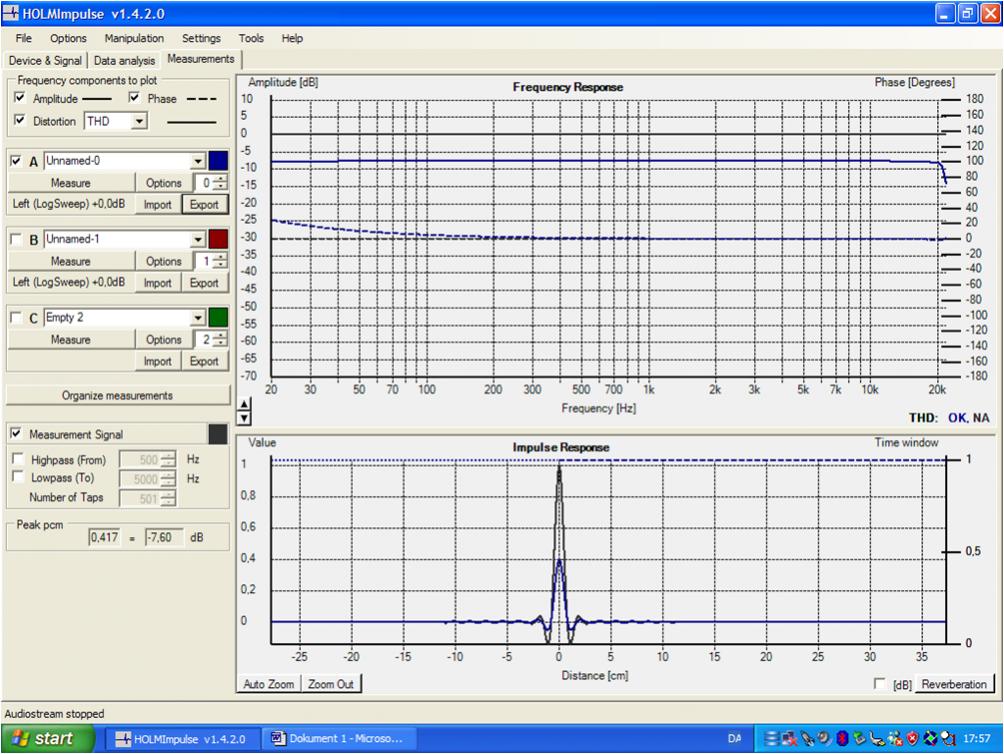This screenshot has height=754, width=1004.
Task: Toggle the impulse response [dB] checkbox
Action: [x=880, y=684]
